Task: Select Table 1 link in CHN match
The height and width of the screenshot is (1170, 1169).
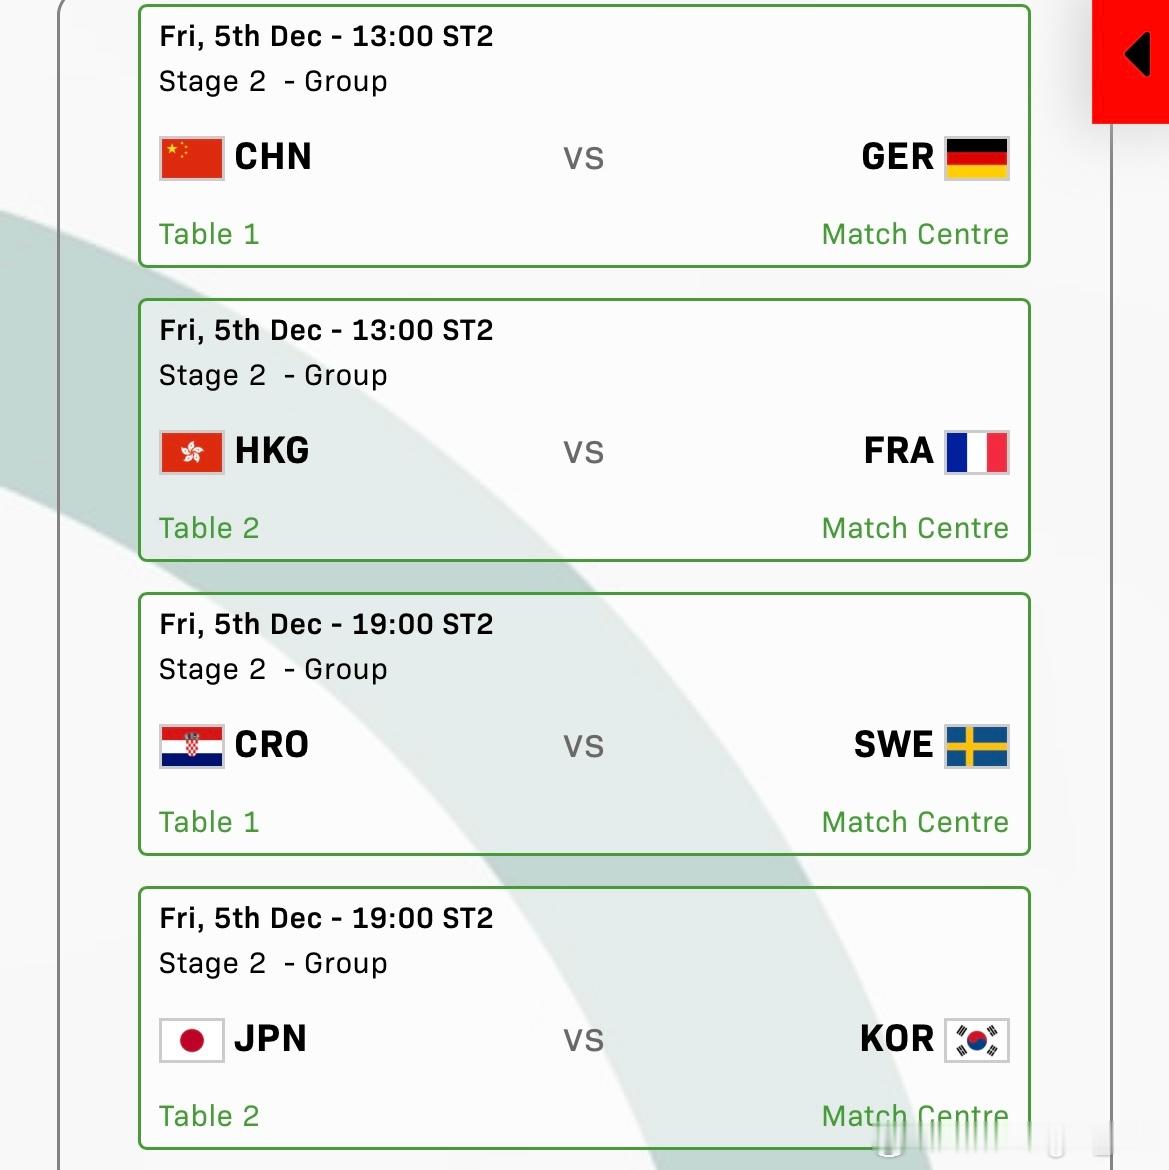Action: coord(209,234)
